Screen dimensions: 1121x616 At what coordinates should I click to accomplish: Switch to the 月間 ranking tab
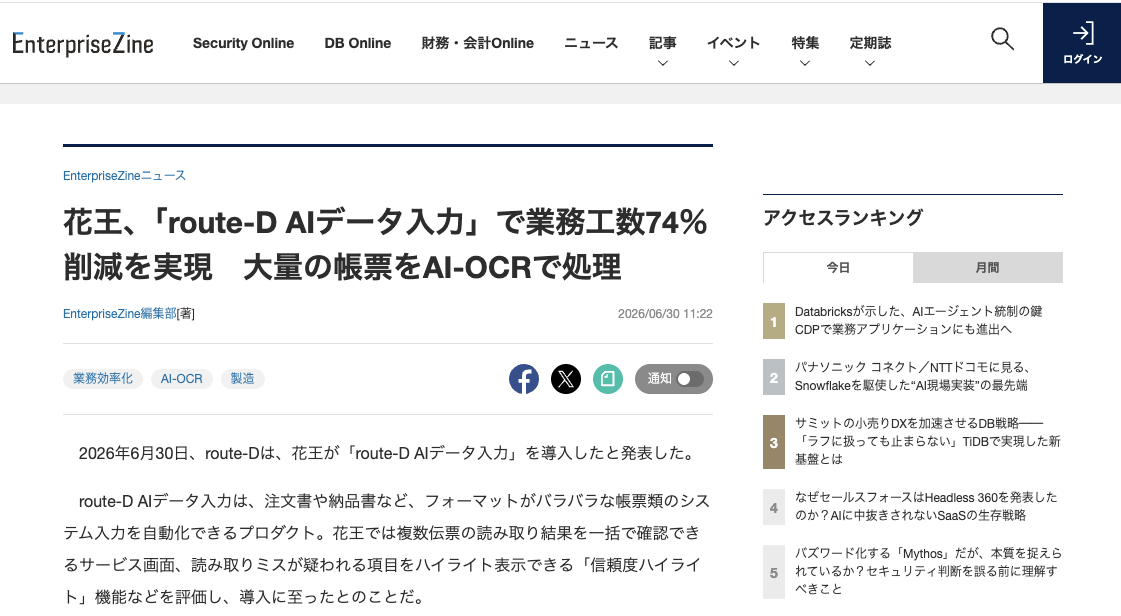[x=988, y=267]
